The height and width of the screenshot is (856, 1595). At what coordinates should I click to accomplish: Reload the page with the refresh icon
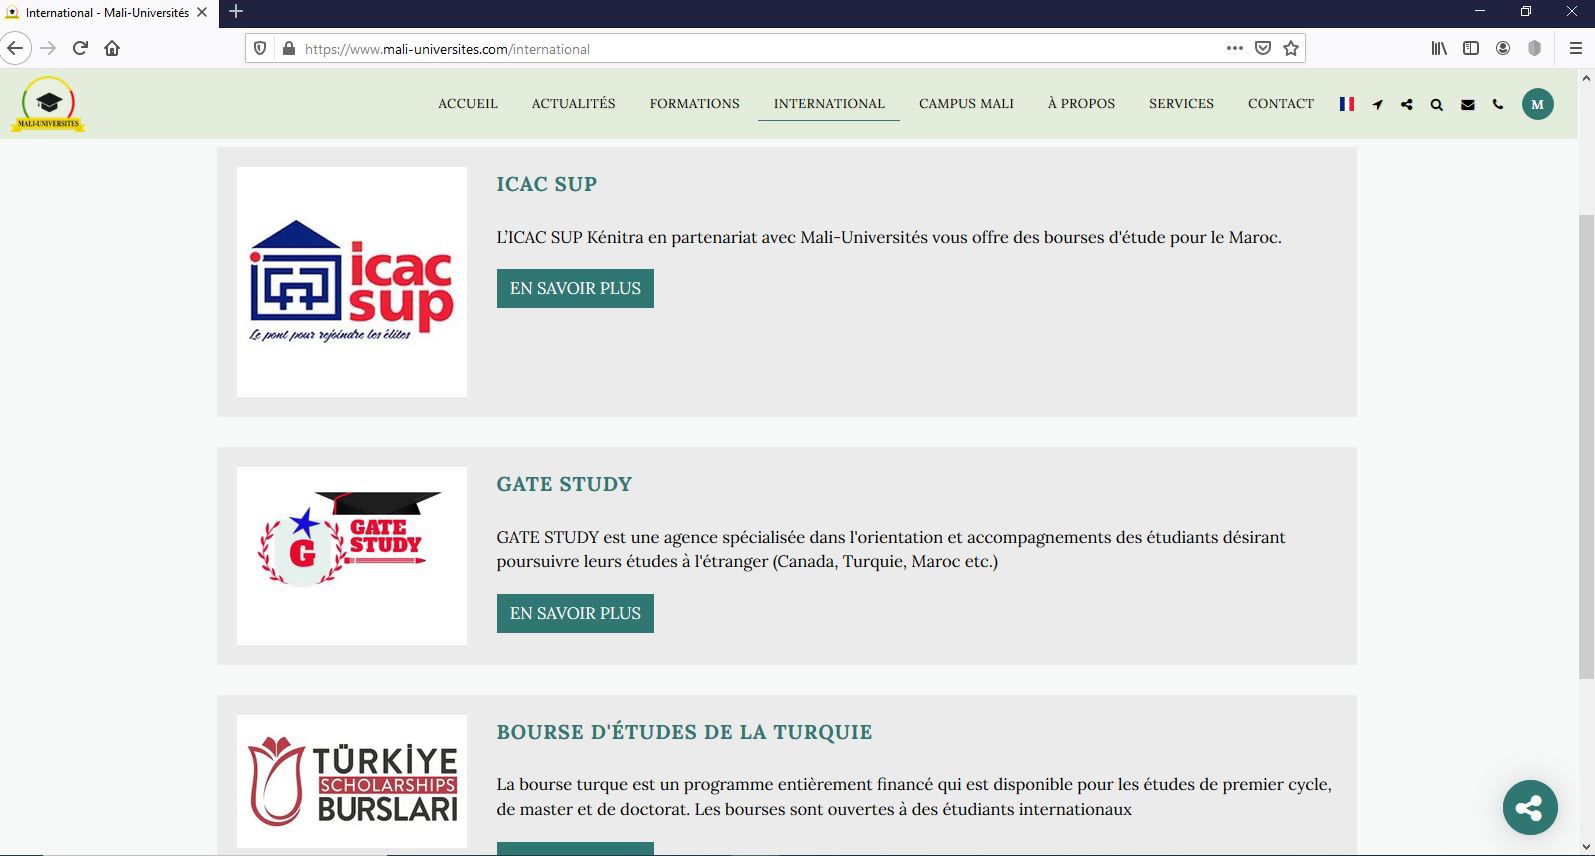[x=80, y=48]
